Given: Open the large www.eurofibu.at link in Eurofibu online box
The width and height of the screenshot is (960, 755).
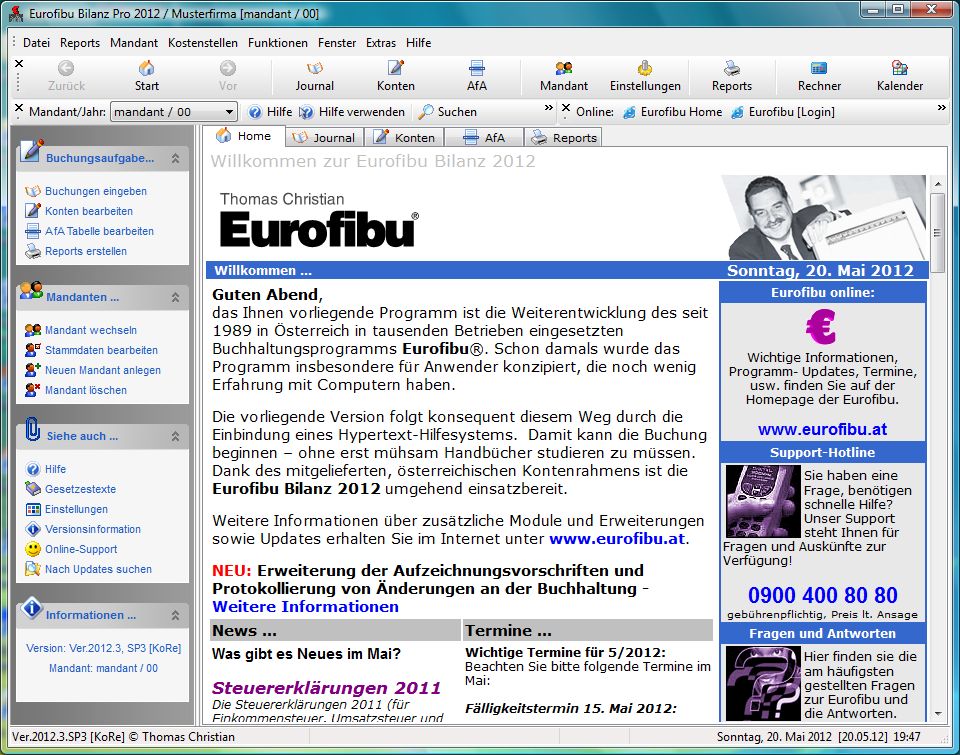Looking at the screenshot, I should pyautogui.click(x=822, y=429).
